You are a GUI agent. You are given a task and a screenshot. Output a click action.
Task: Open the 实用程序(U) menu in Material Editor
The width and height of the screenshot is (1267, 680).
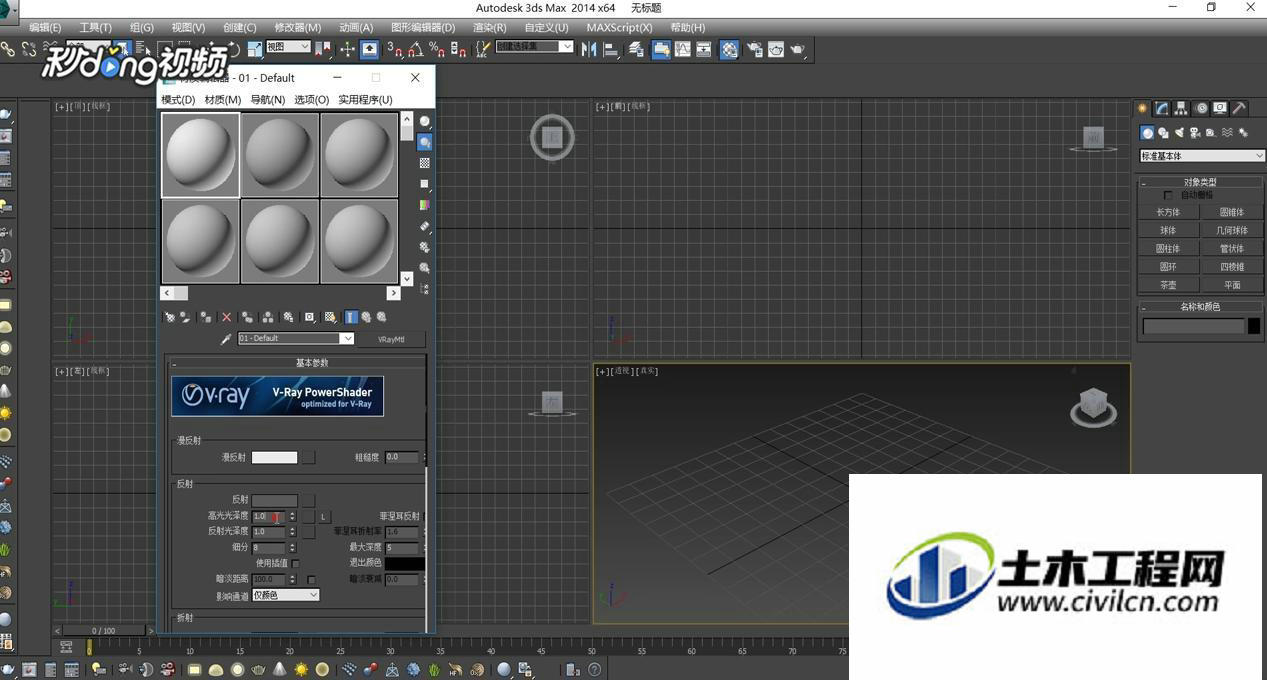(x=365, y=100)
